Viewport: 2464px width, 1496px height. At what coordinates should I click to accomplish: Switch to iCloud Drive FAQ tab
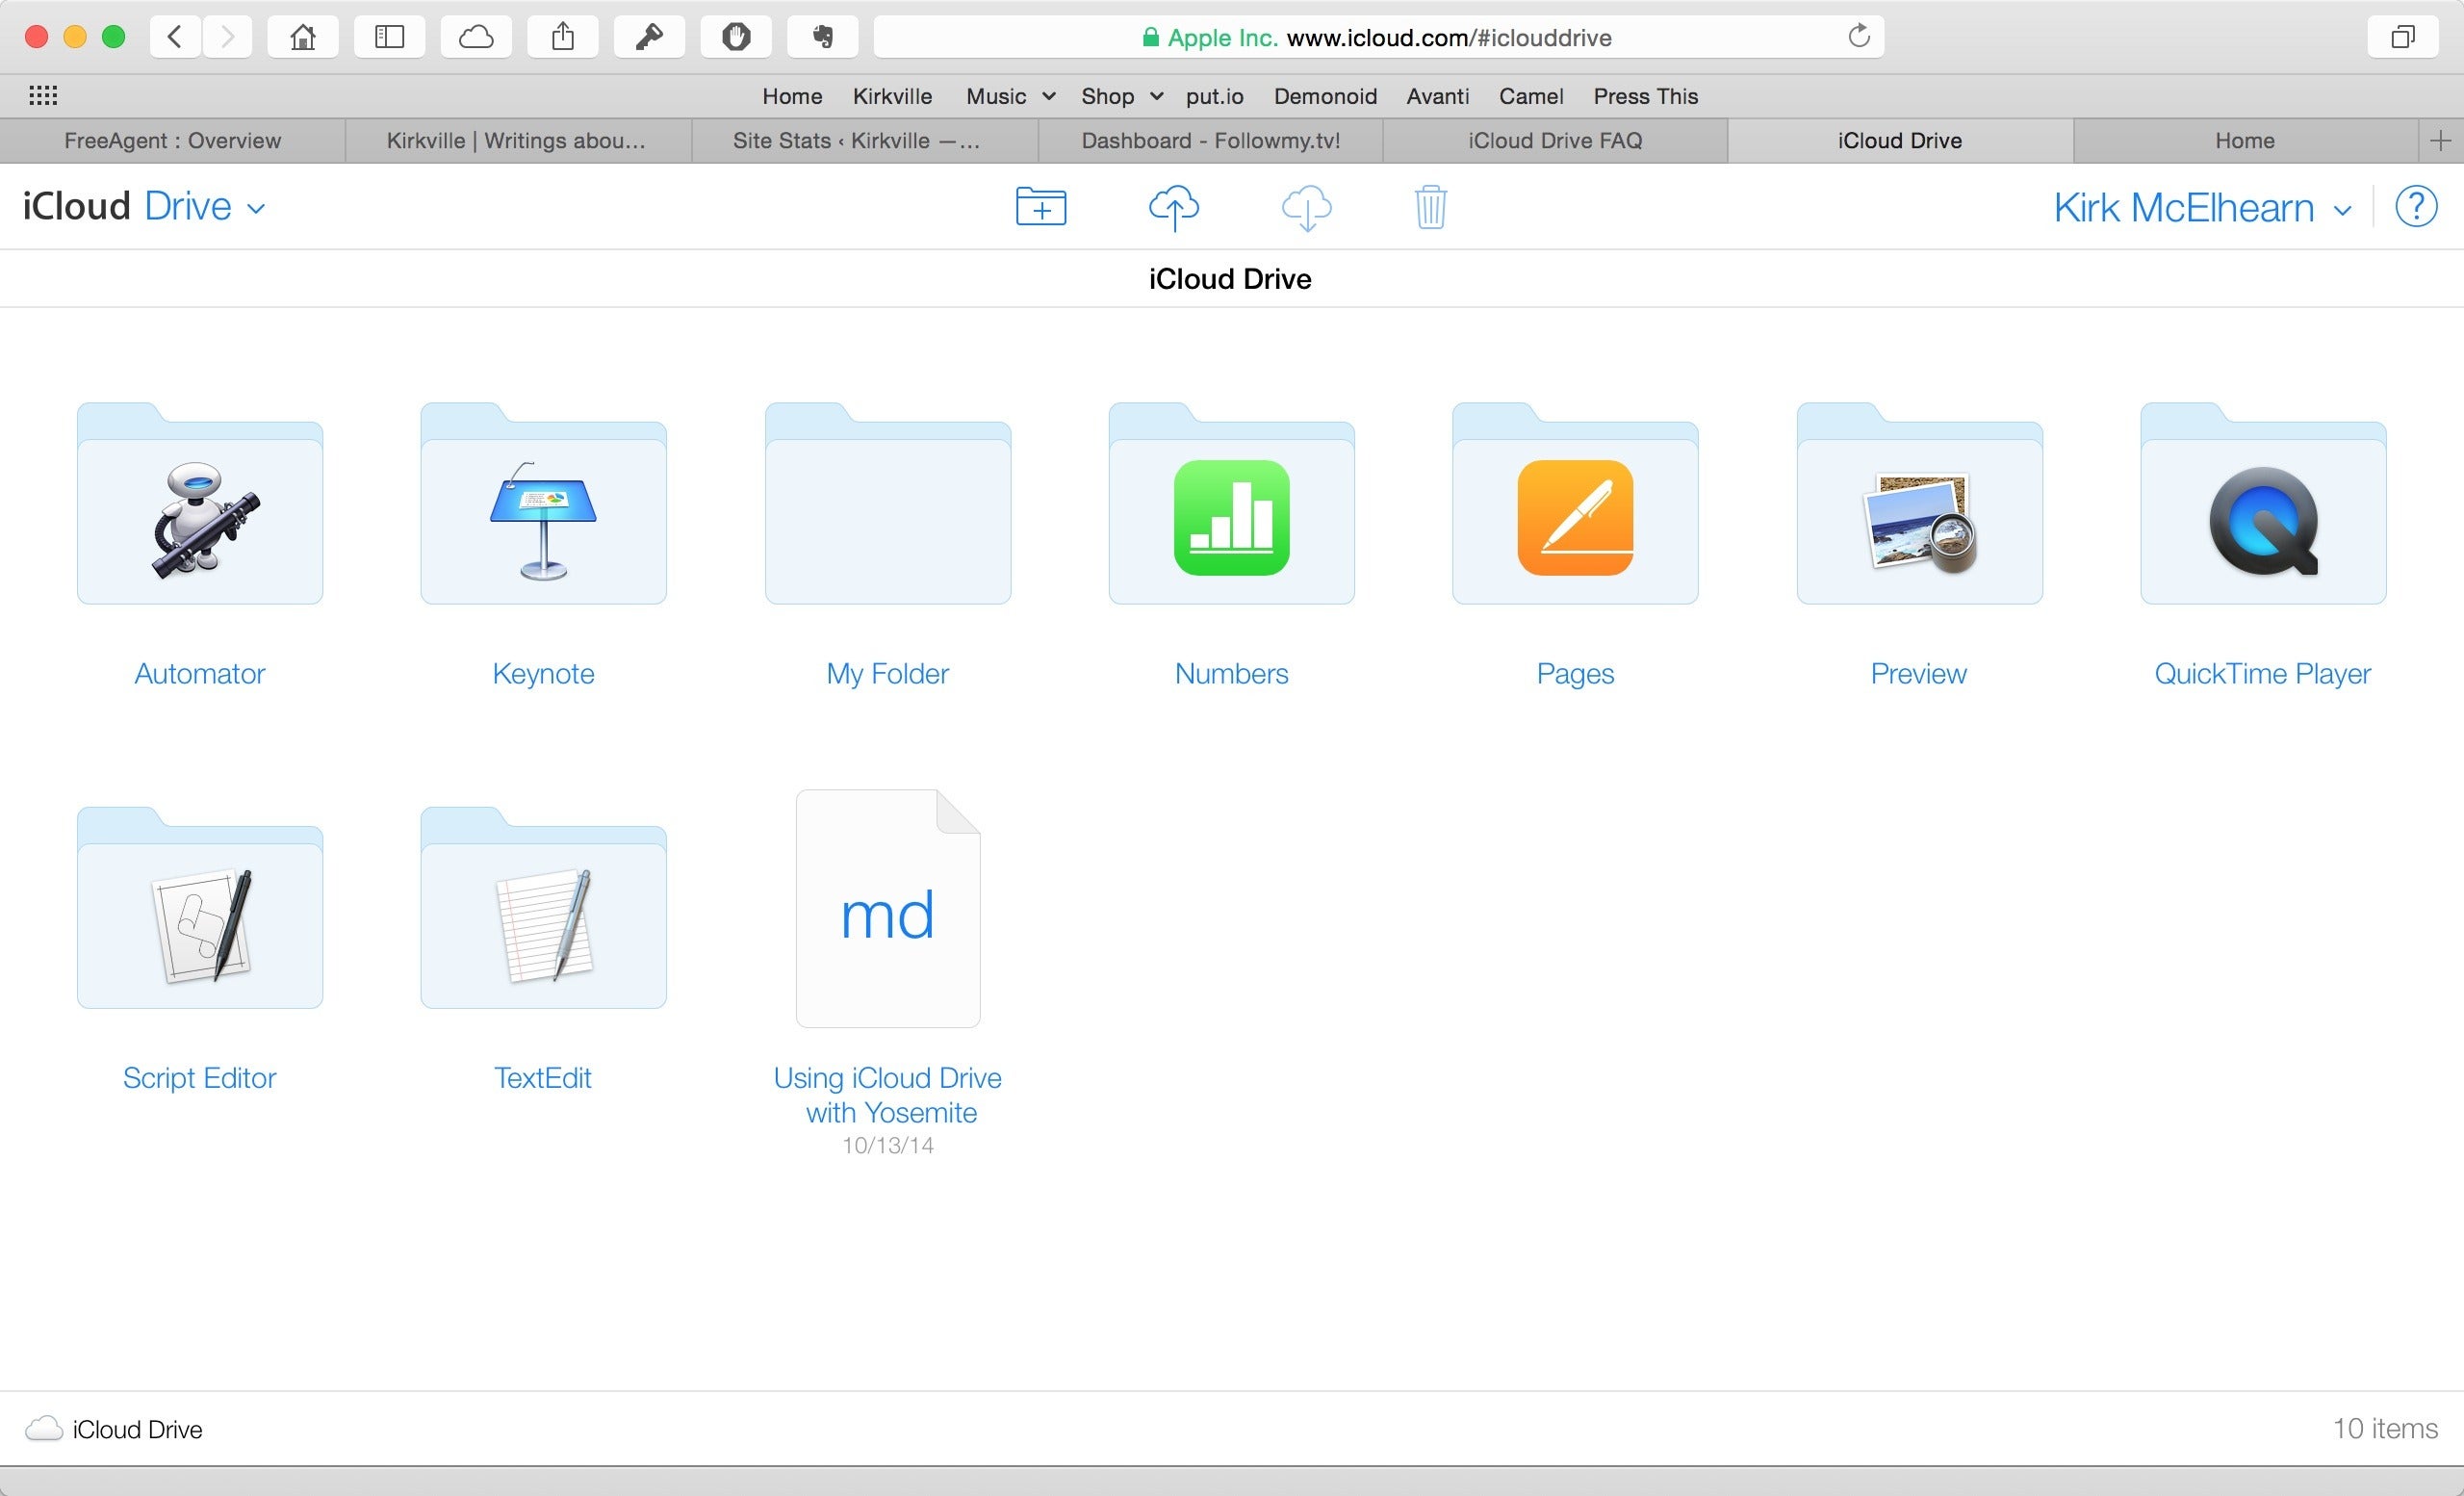coord(1555,141)
